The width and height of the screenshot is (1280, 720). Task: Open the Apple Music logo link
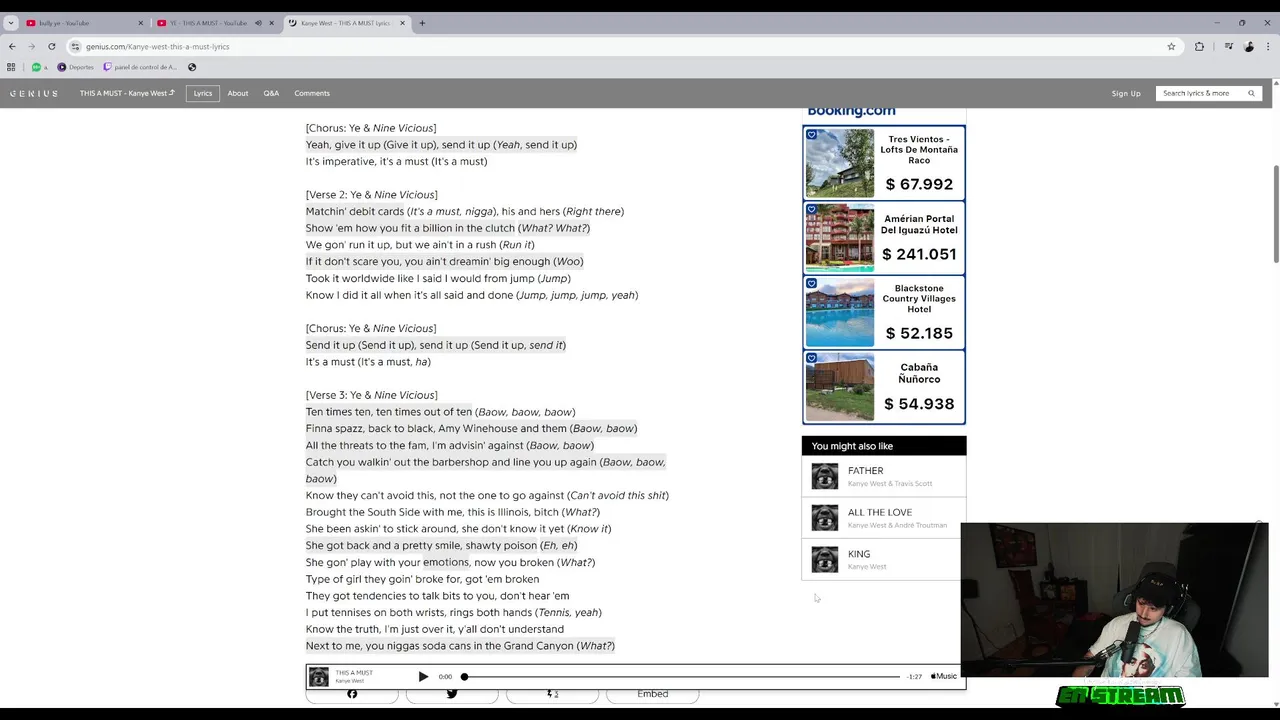point(944,676)
